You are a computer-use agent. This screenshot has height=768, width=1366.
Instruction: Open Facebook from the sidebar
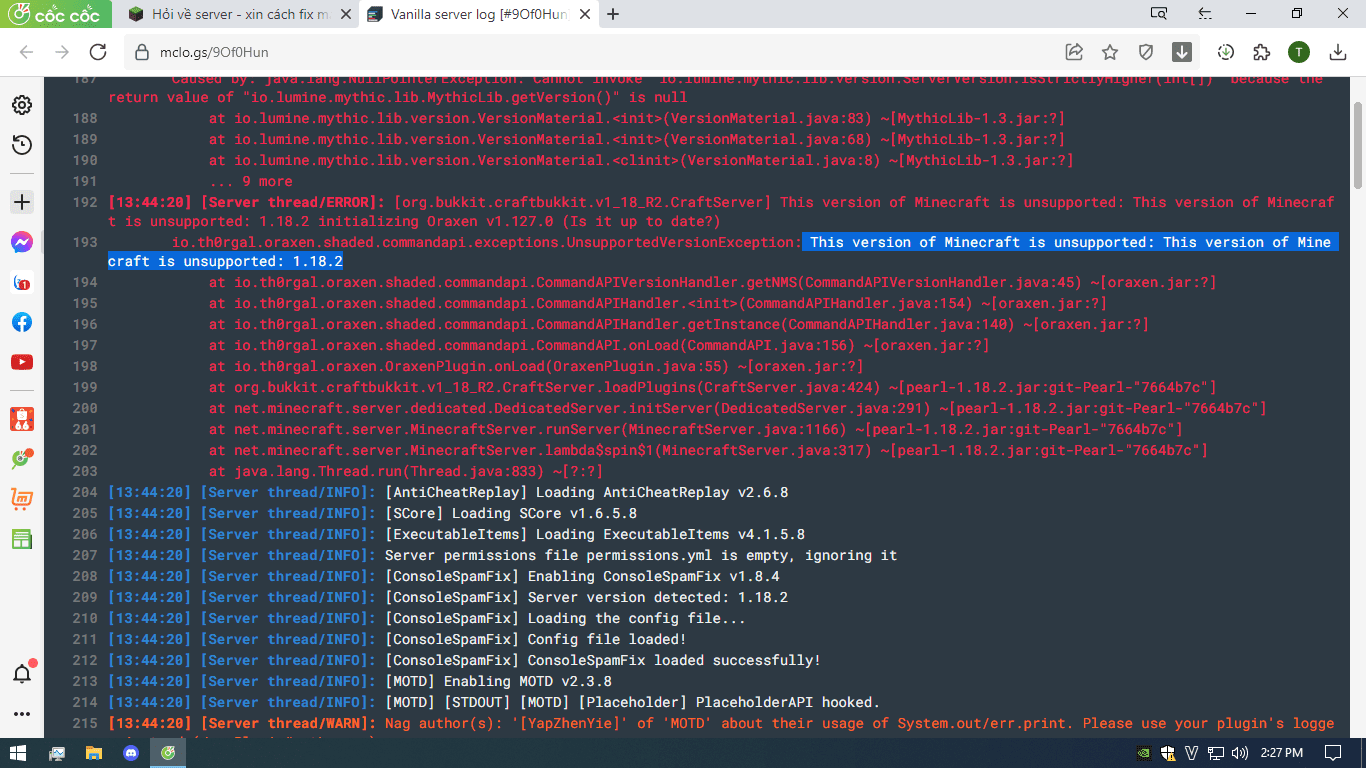click(x=21, y=322)
